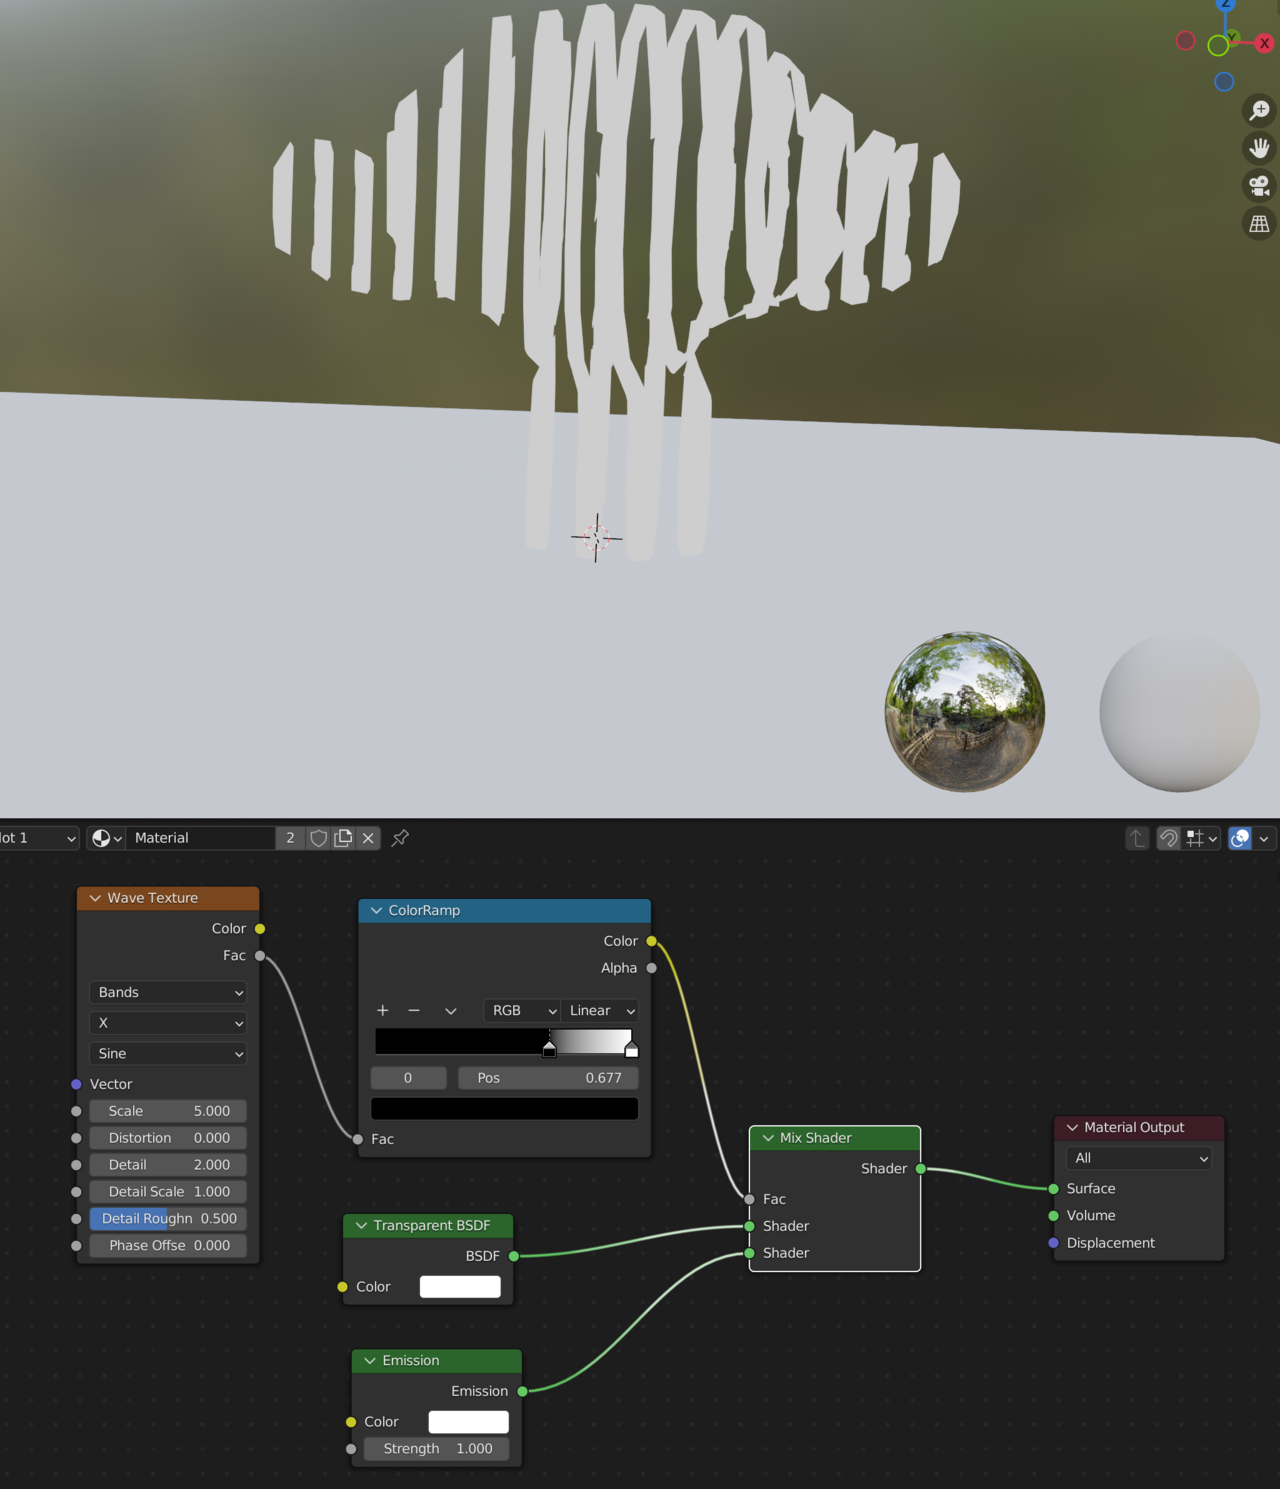
Task: Open the material slot dropdown
Action: coord(38,838)
